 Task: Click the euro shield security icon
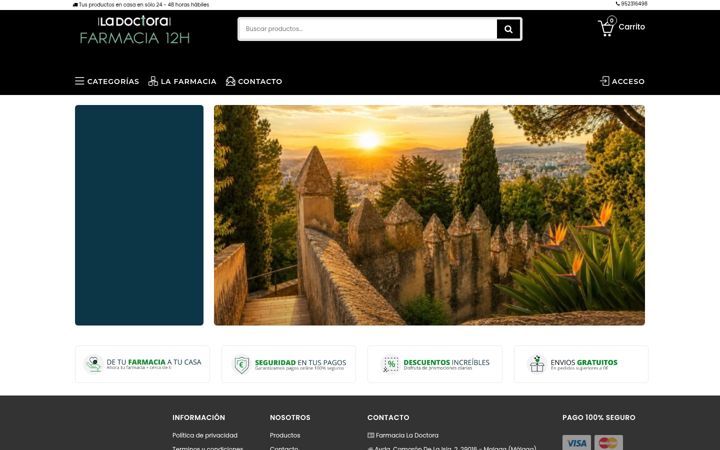(x=242, y=365)
